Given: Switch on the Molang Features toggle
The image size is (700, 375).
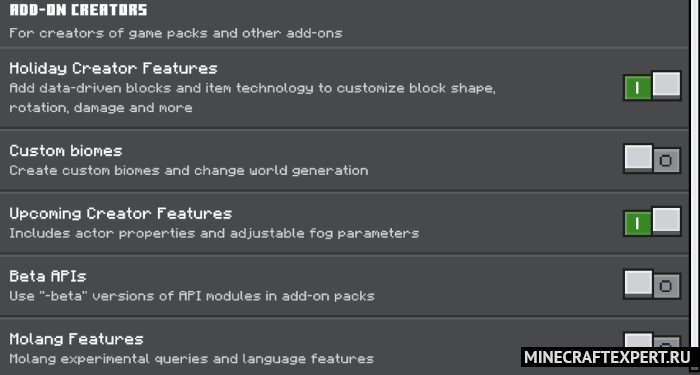Looking at the screenshot, I should tap(652, 340).
